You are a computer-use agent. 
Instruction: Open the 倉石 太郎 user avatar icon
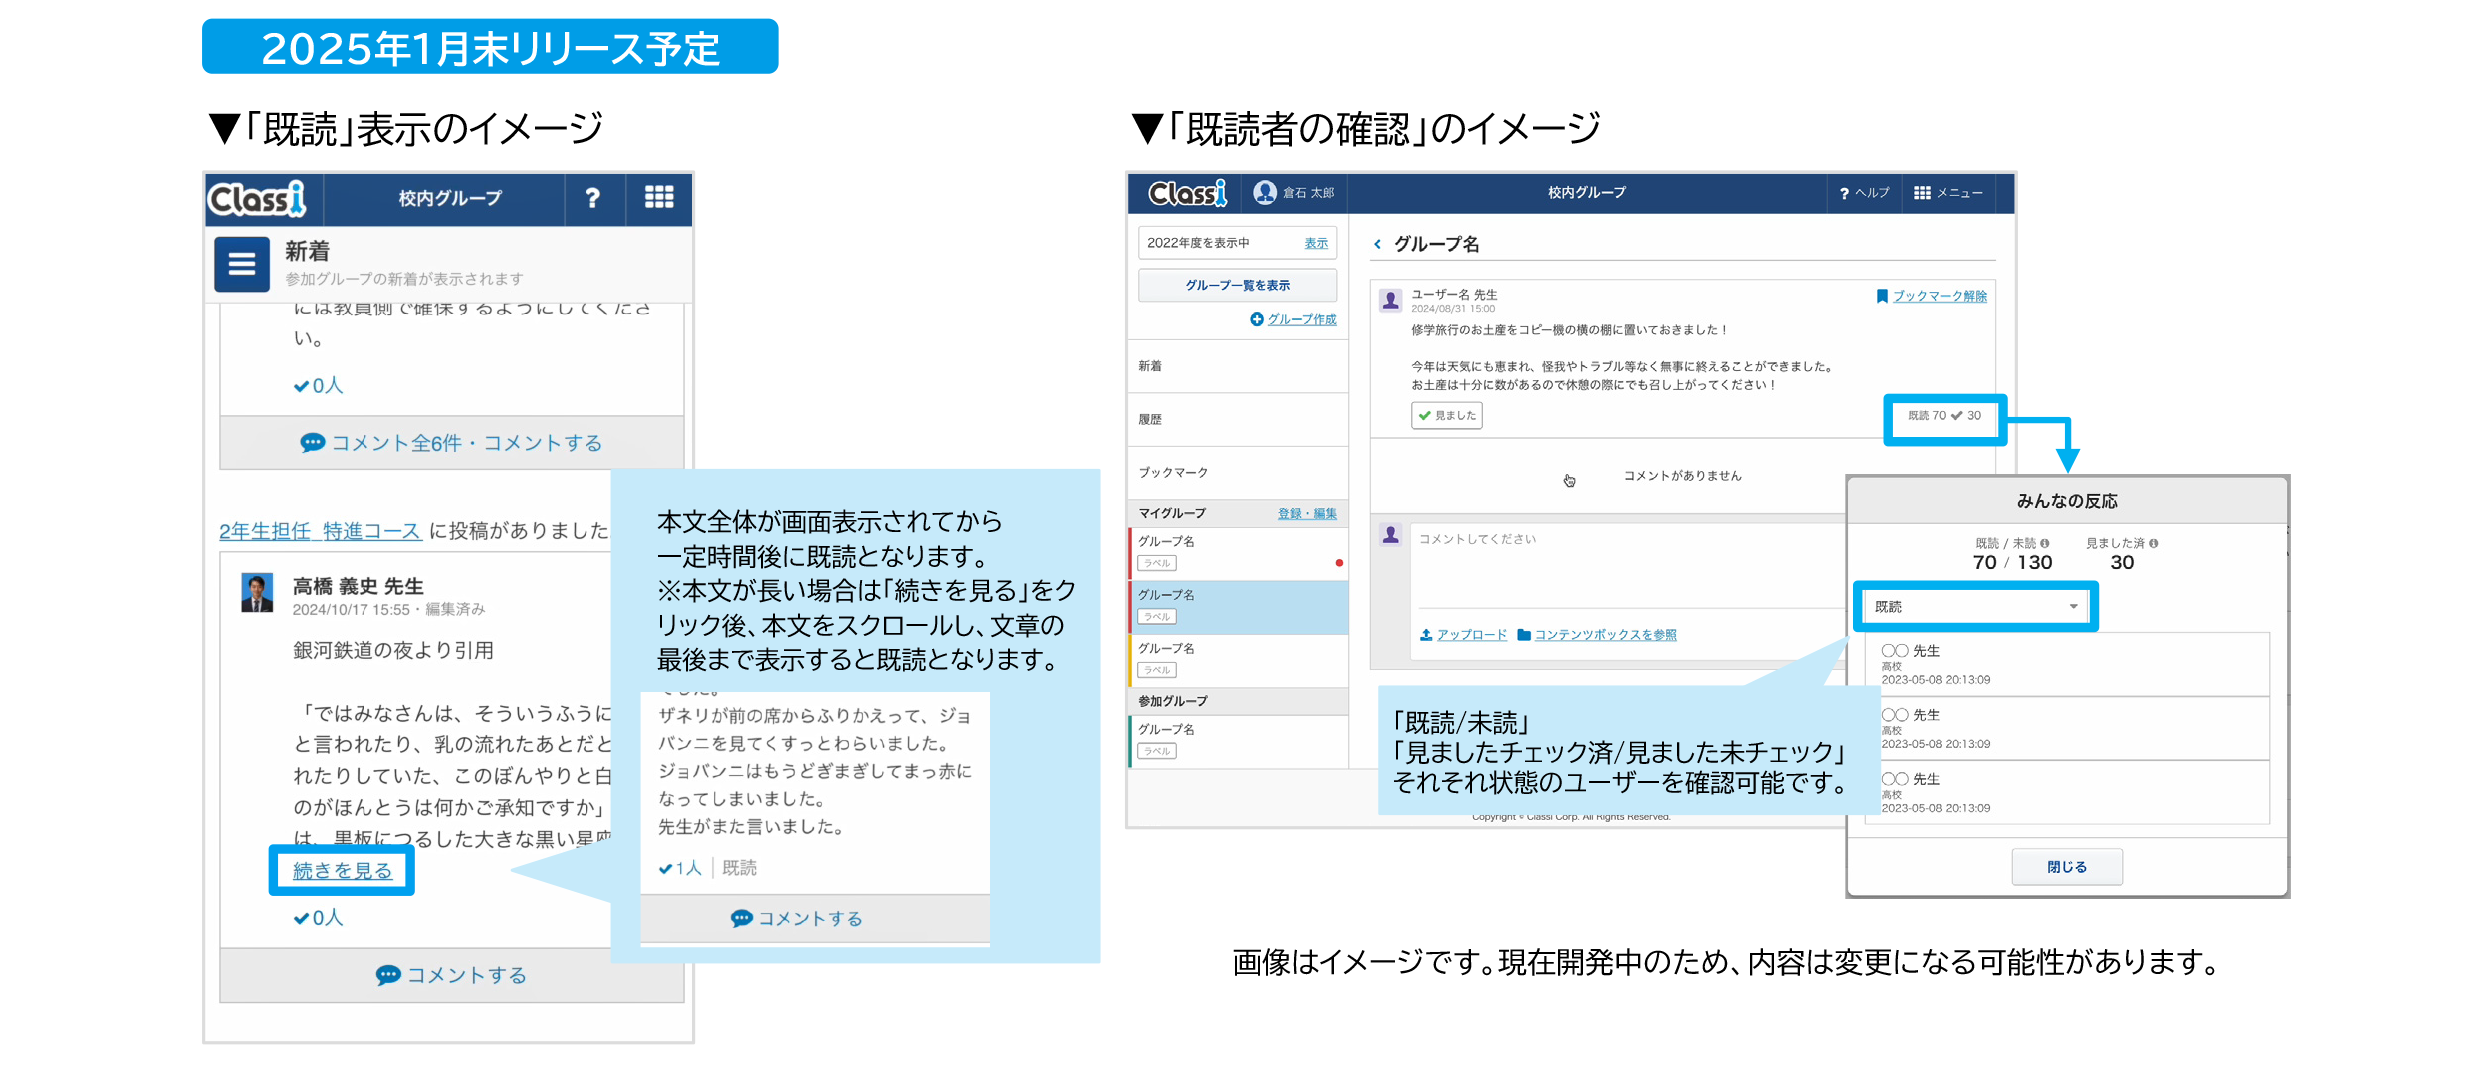[1264, 192]
